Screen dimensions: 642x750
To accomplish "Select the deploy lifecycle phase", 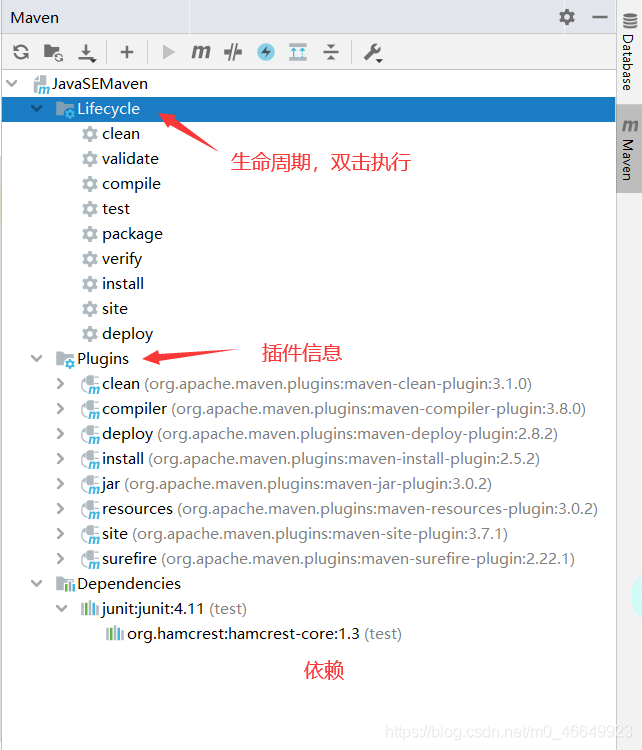I will pos(117,334).
